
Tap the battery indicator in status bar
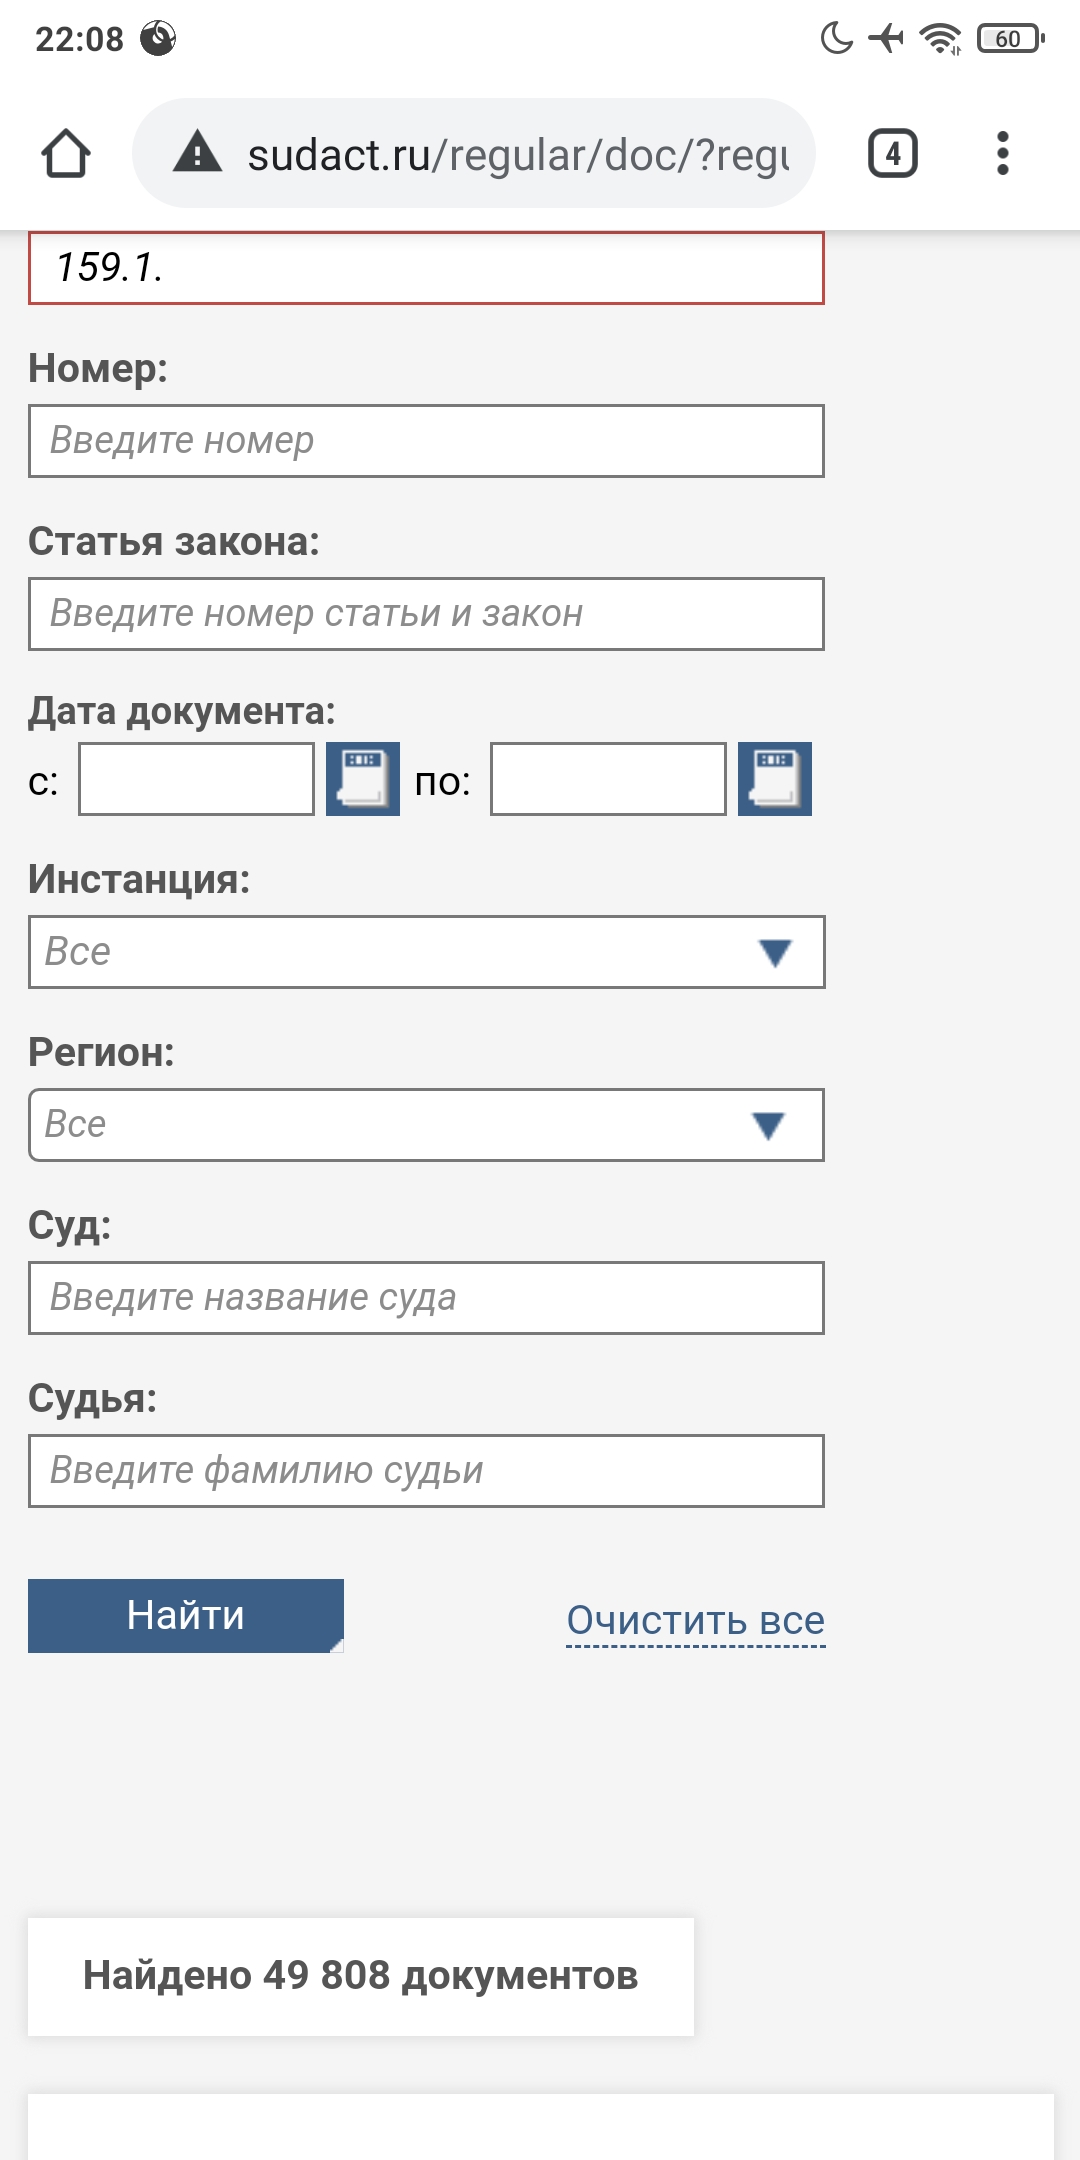pos(1010,39)
